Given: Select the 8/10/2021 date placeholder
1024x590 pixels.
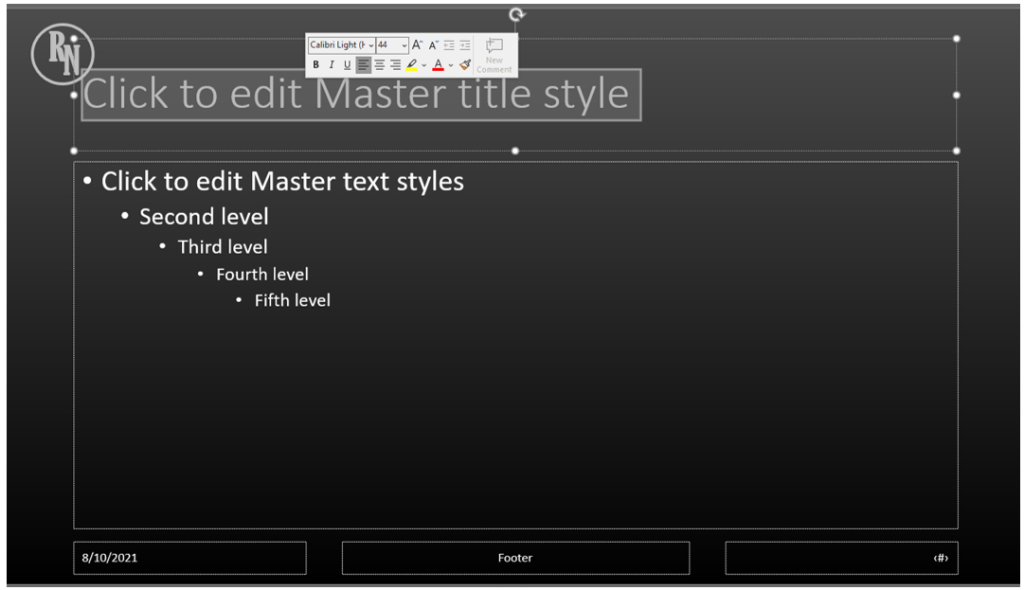Looking at the screenshot, I should (x=190, y=558).
